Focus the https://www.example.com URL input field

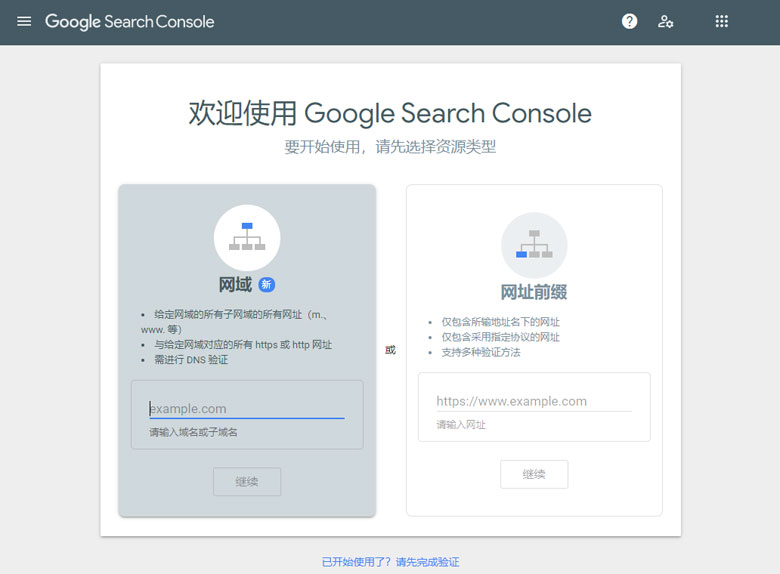[533, 401]
